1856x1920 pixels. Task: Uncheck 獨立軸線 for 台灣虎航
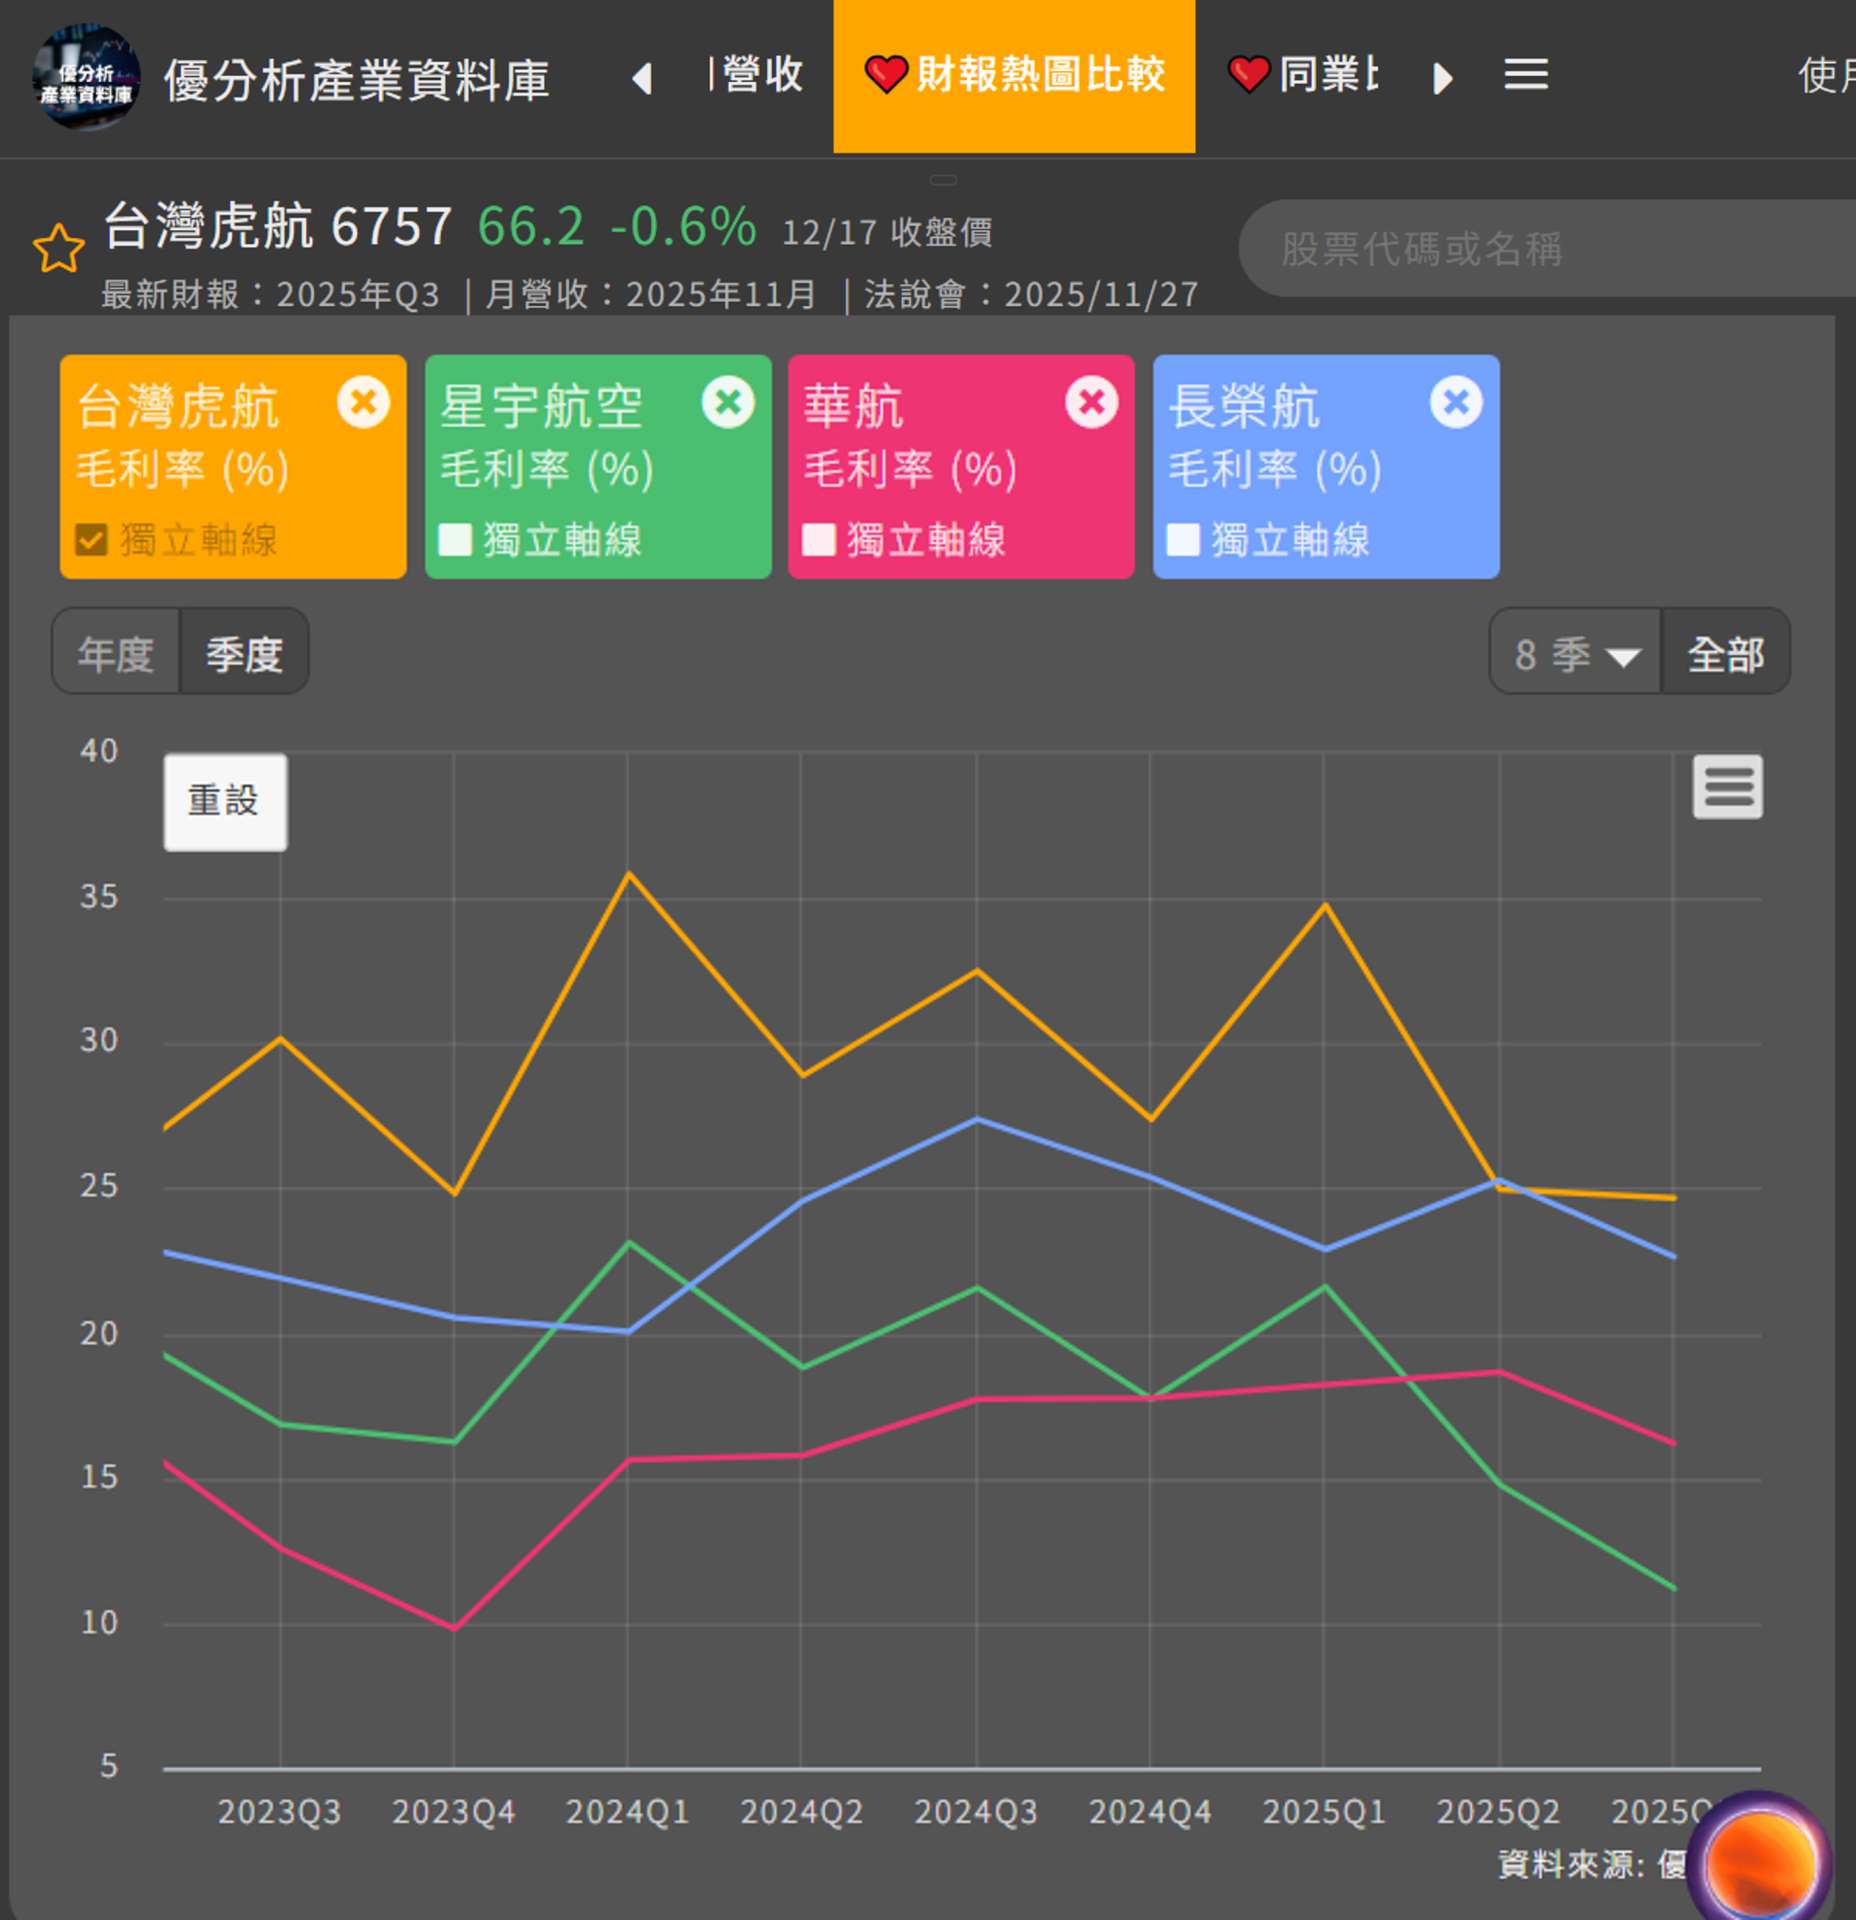tap(92, 540)
